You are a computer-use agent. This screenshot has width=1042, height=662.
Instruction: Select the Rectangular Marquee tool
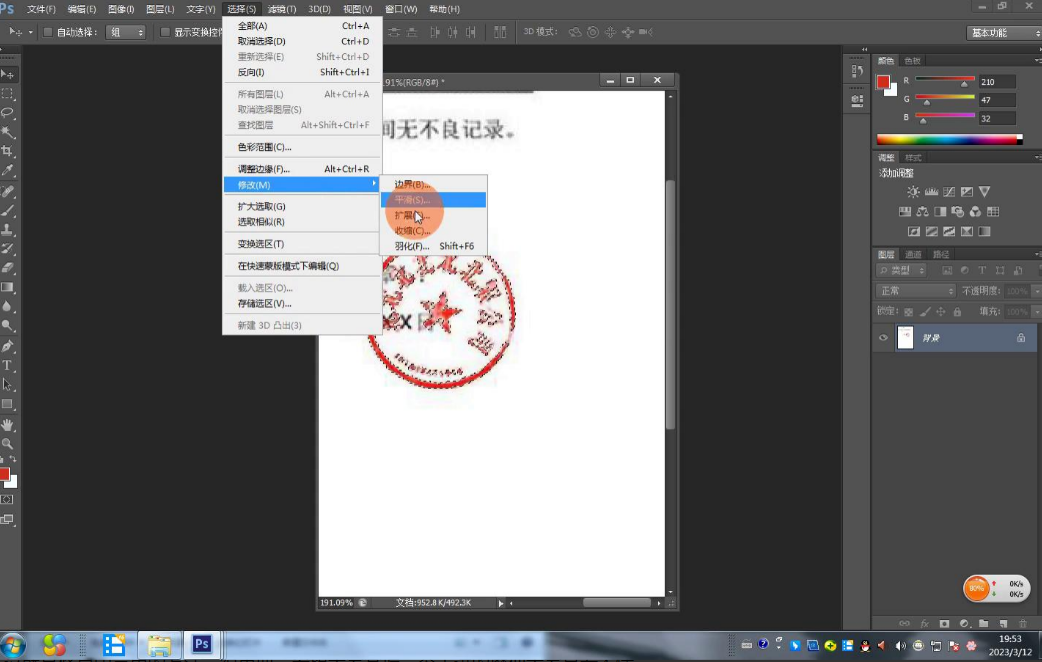(x=8, y=94)
